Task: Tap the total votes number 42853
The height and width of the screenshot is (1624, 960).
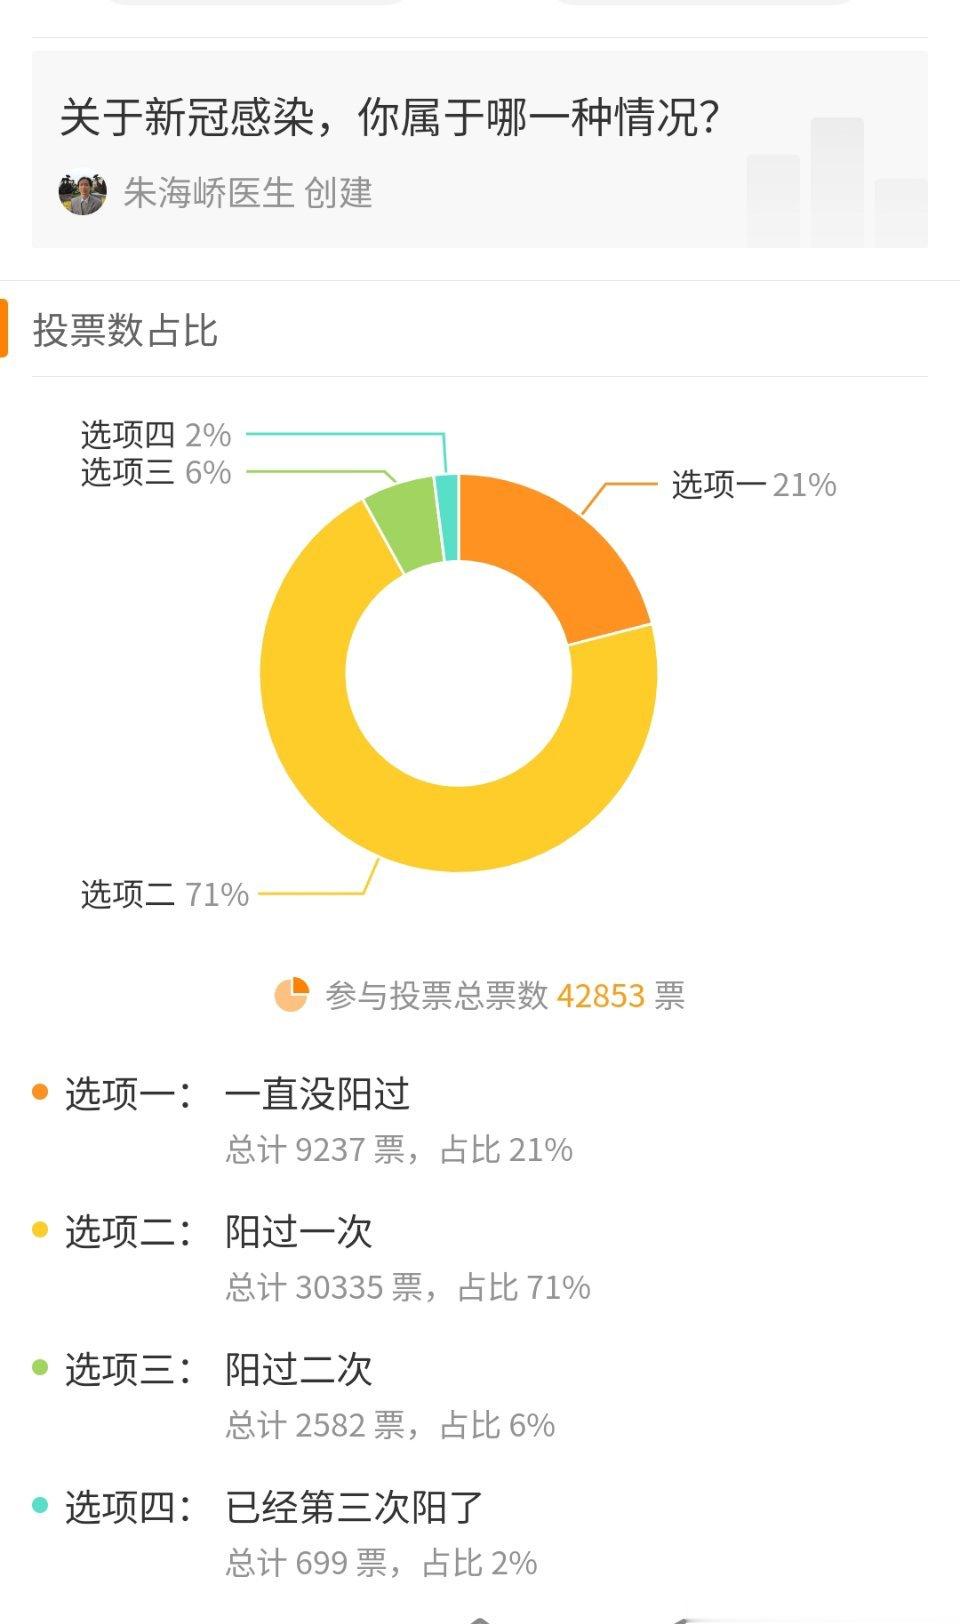Action: (x=600, y=996)
